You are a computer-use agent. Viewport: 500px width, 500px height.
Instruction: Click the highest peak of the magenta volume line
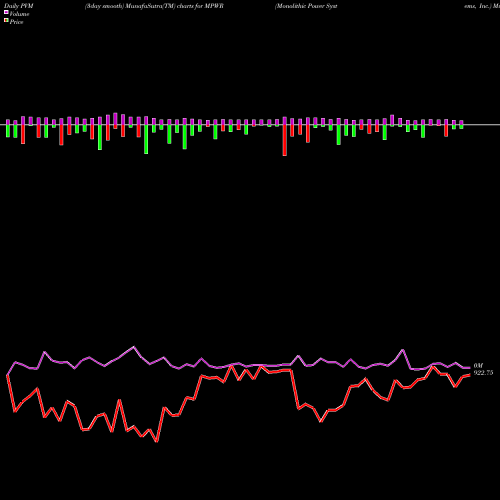[x=134, y=347]
